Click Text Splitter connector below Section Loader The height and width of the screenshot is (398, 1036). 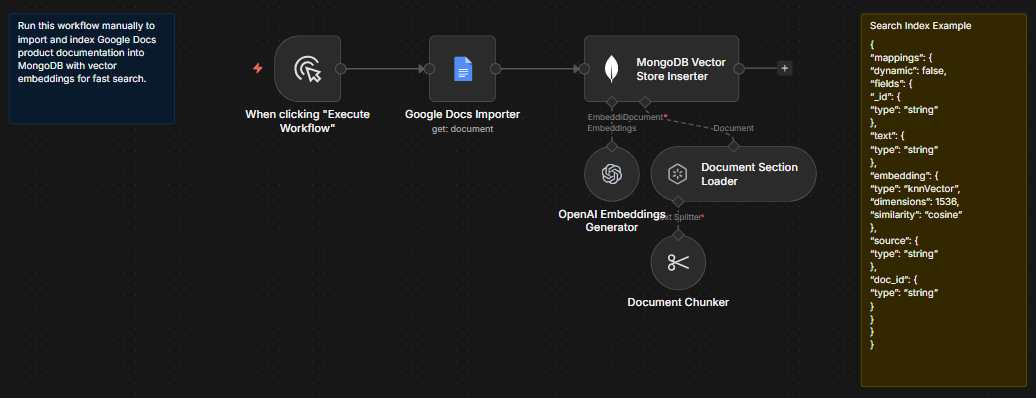coord(678,201)
